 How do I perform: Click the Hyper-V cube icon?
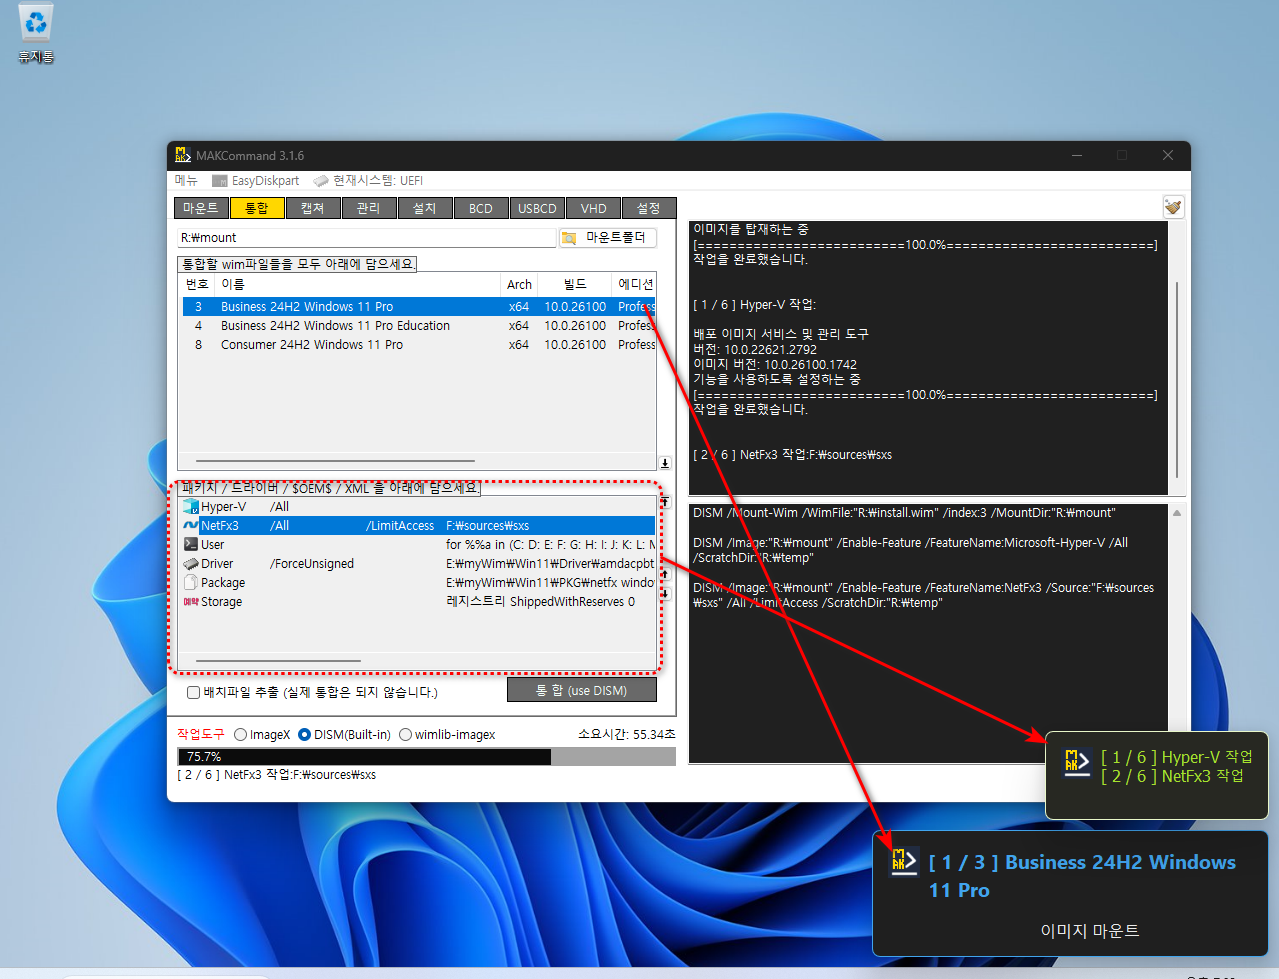[x=190, y=507]
